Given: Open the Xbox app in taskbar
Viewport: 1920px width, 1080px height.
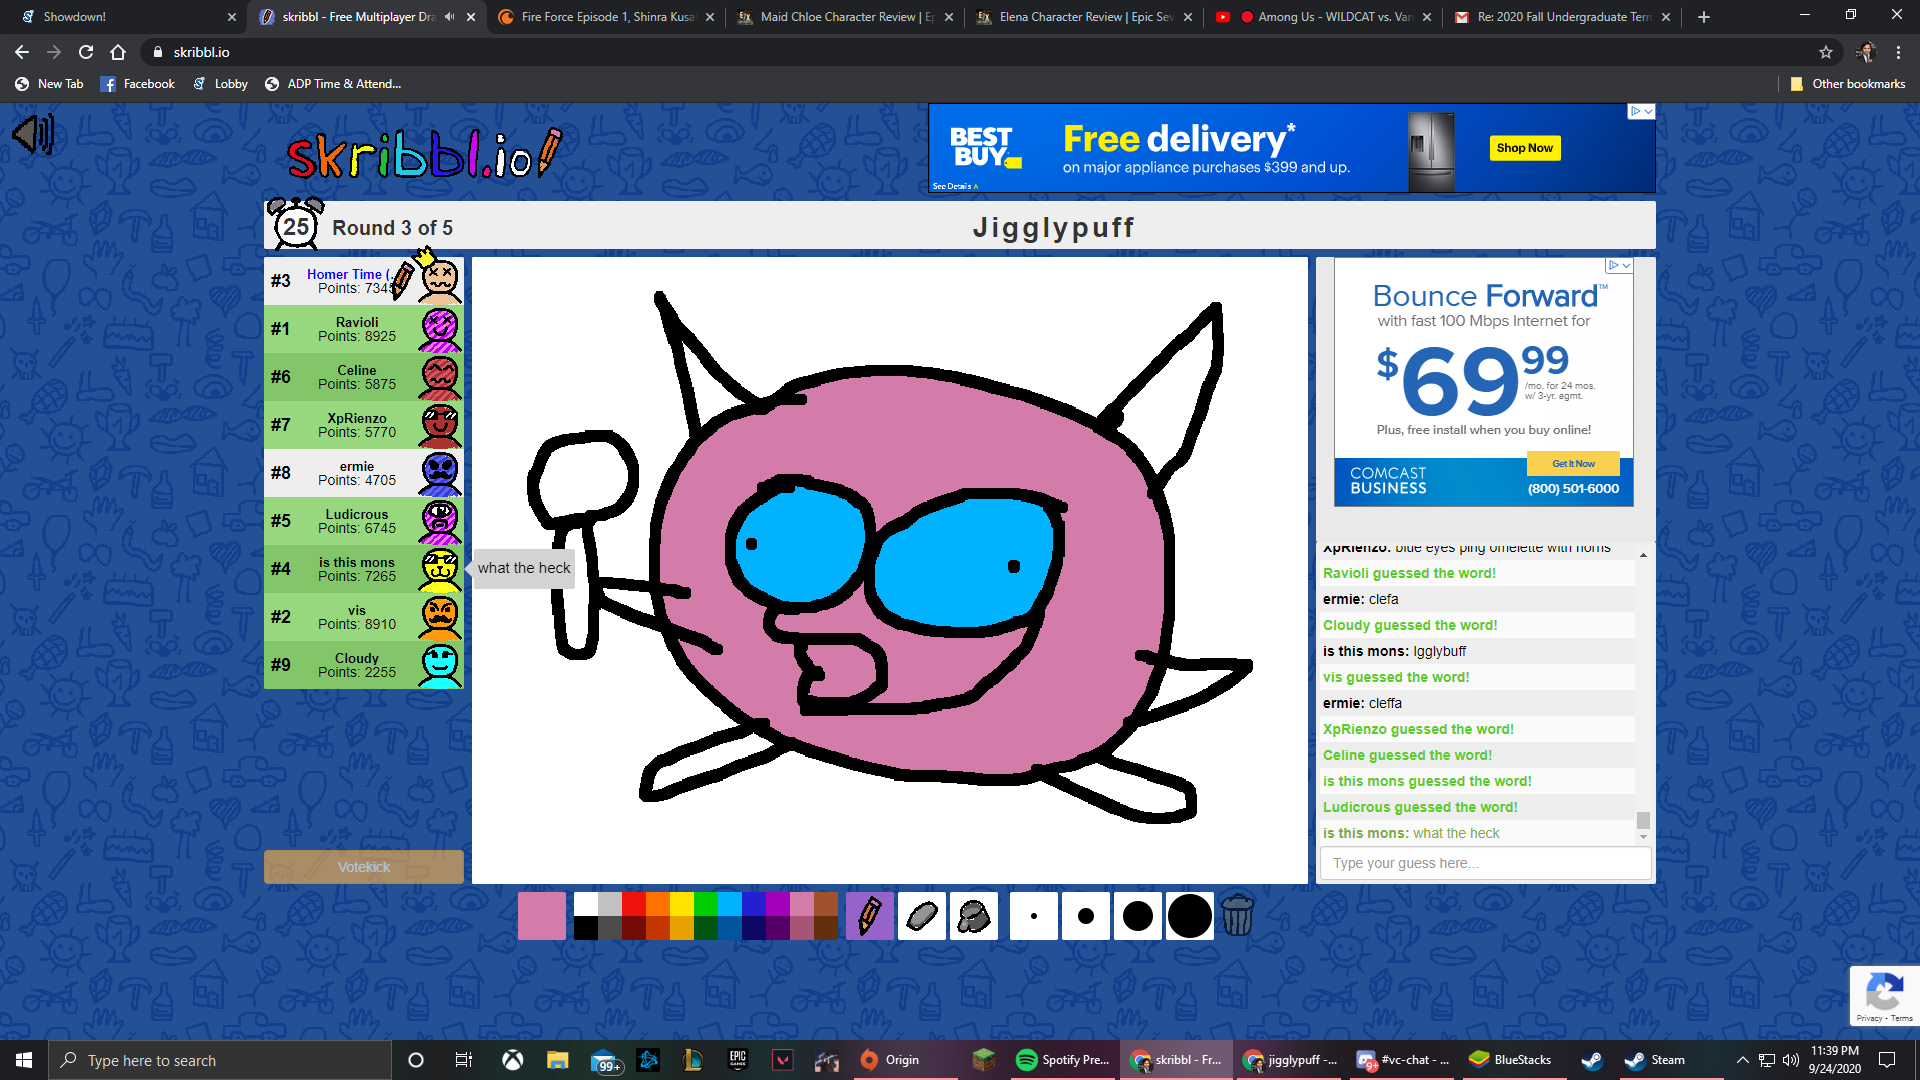Looking at the screenshot, I should pos(512,1060).
